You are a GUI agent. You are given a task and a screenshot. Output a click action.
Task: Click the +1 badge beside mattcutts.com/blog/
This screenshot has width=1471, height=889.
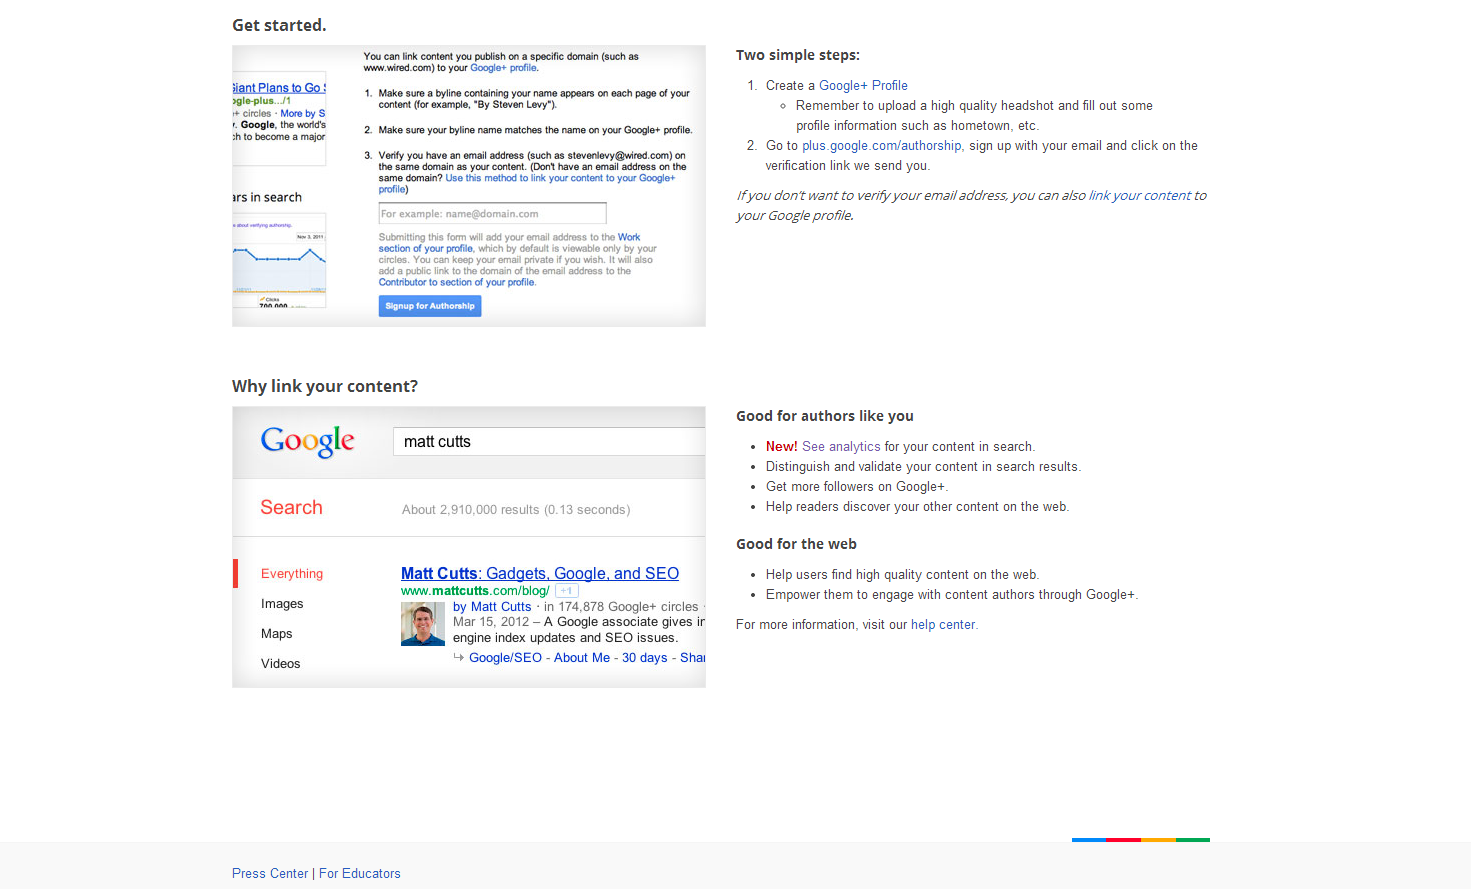[566, 591]
